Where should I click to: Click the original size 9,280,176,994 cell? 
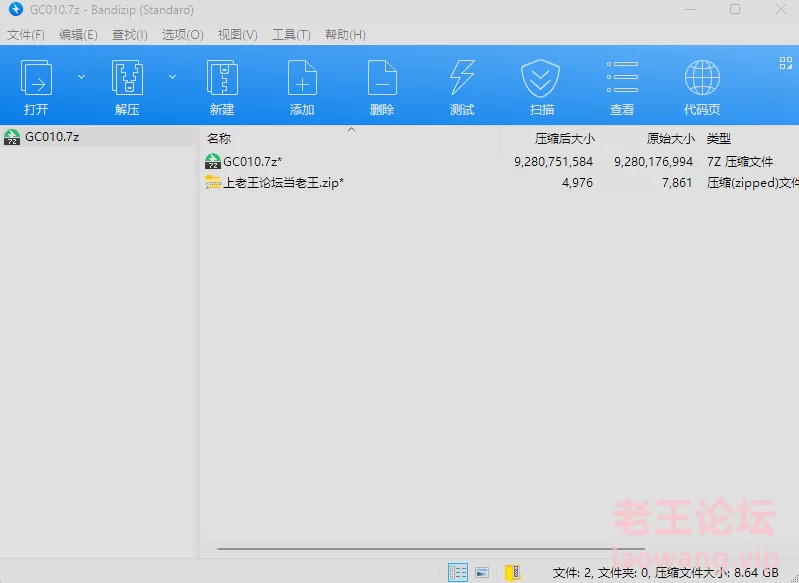tap(653, 162)
